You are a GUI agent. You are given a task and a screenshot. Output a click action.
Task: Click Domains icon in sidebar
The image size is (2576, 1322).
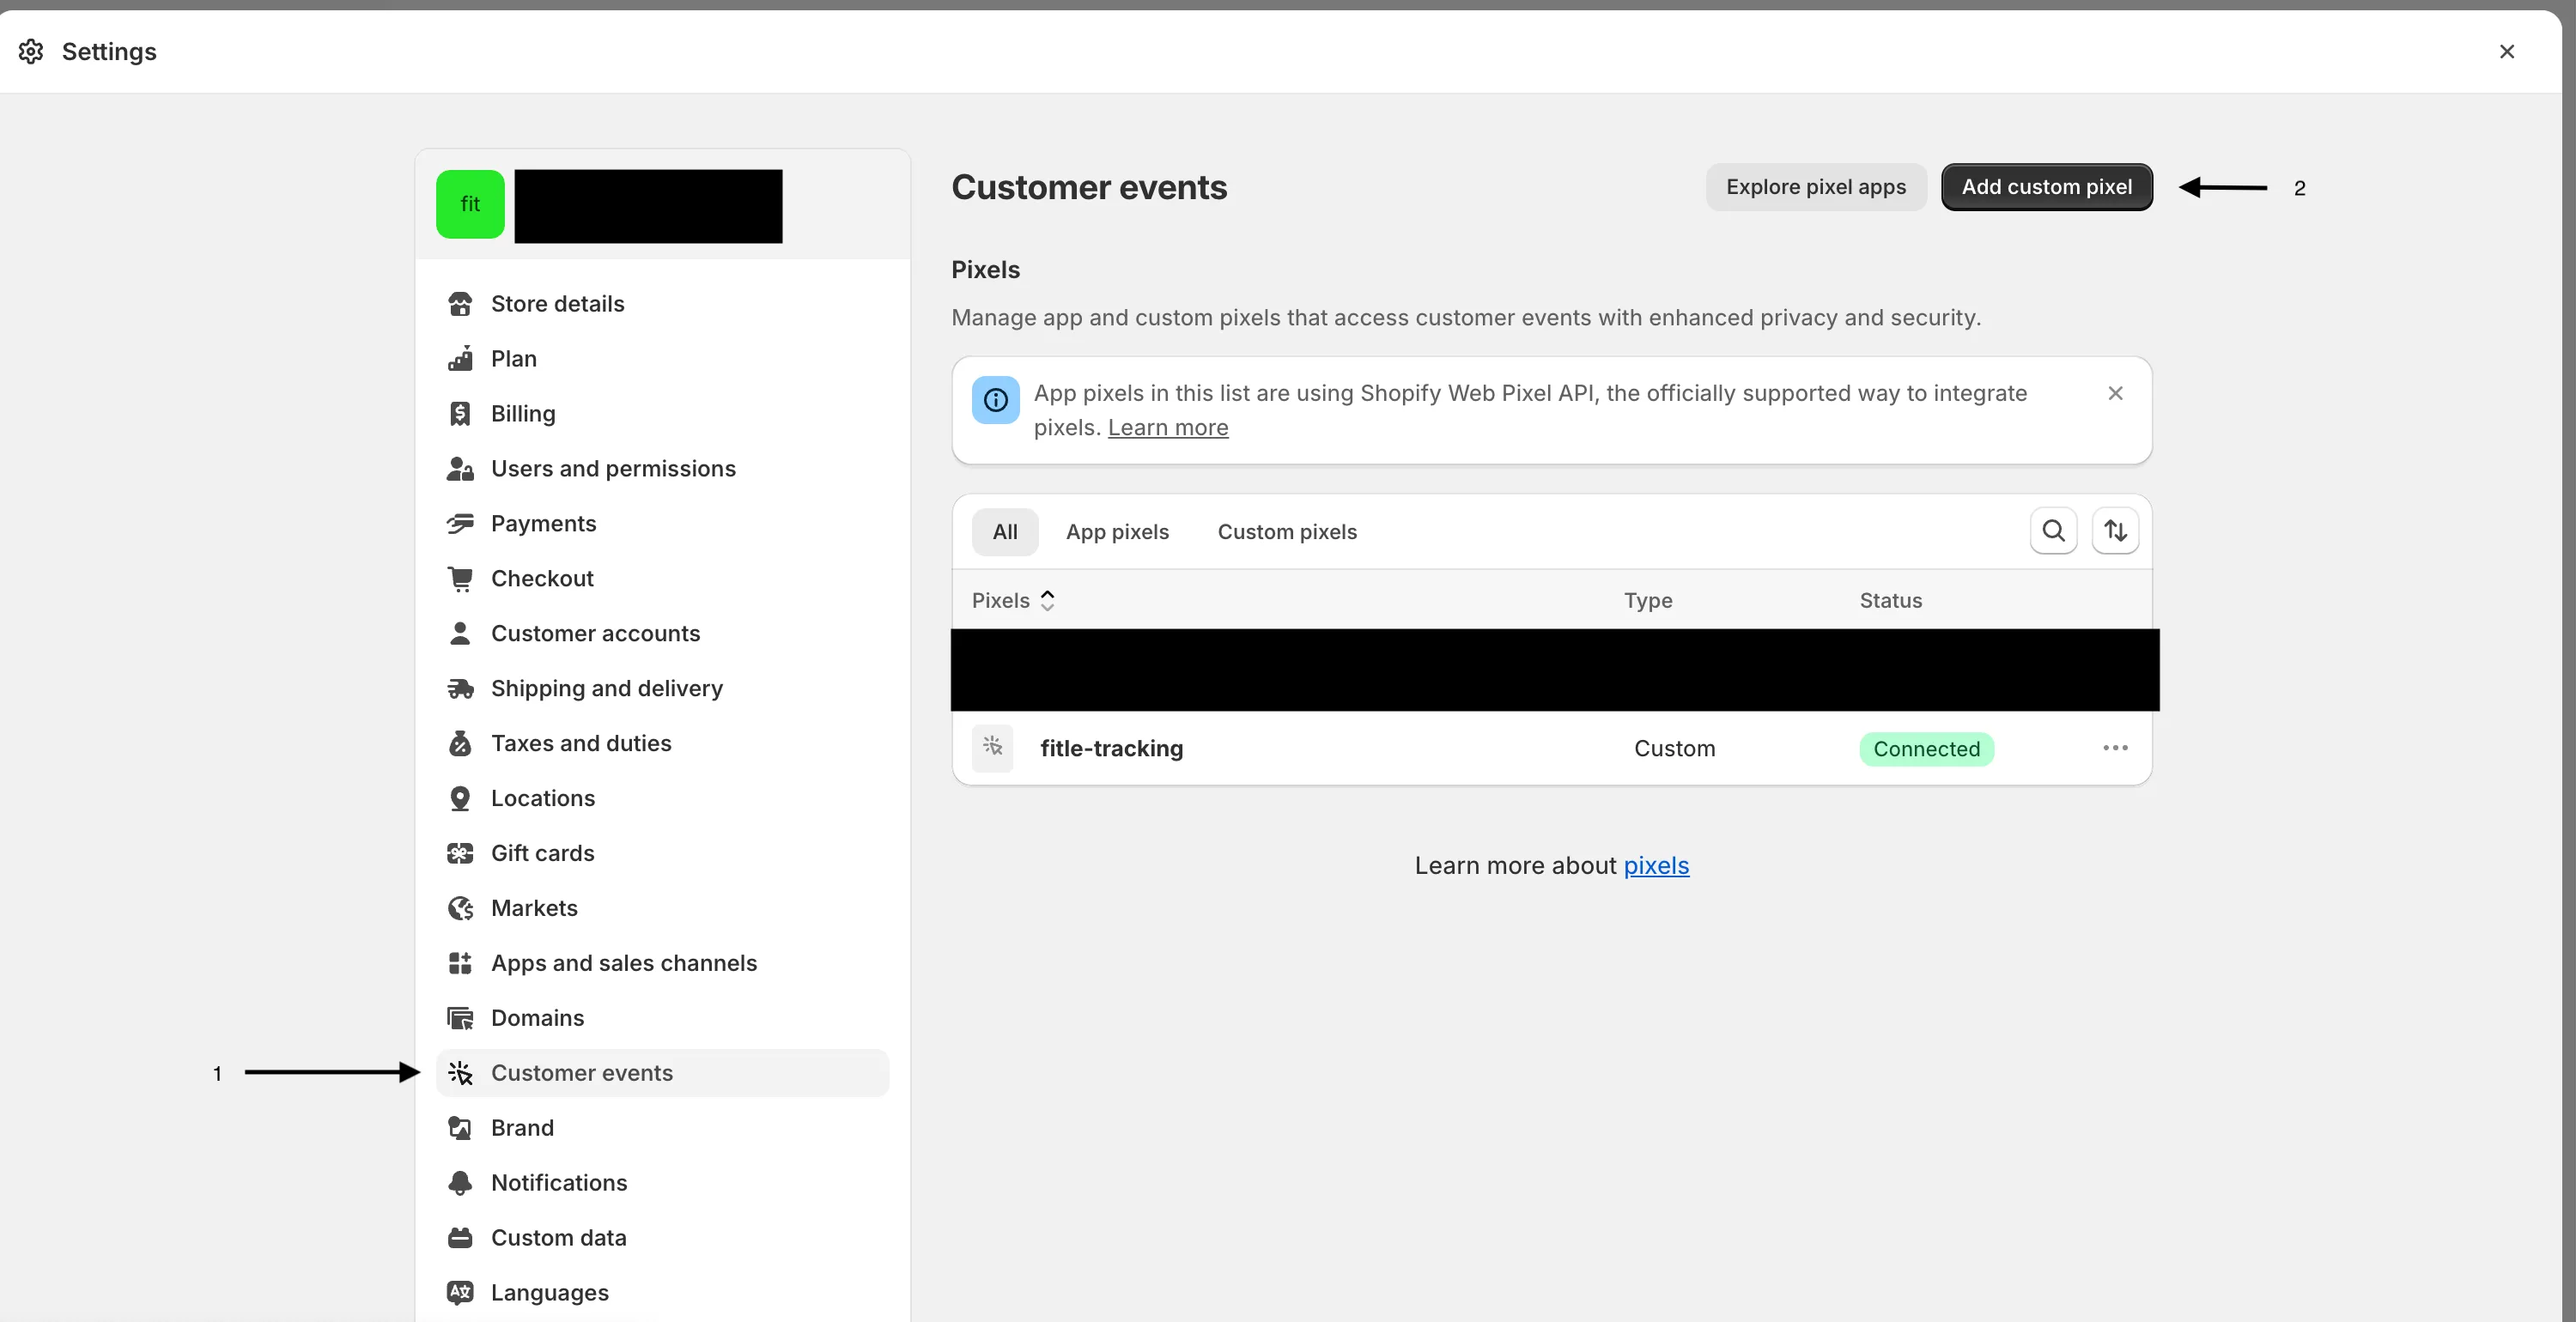460,1019
